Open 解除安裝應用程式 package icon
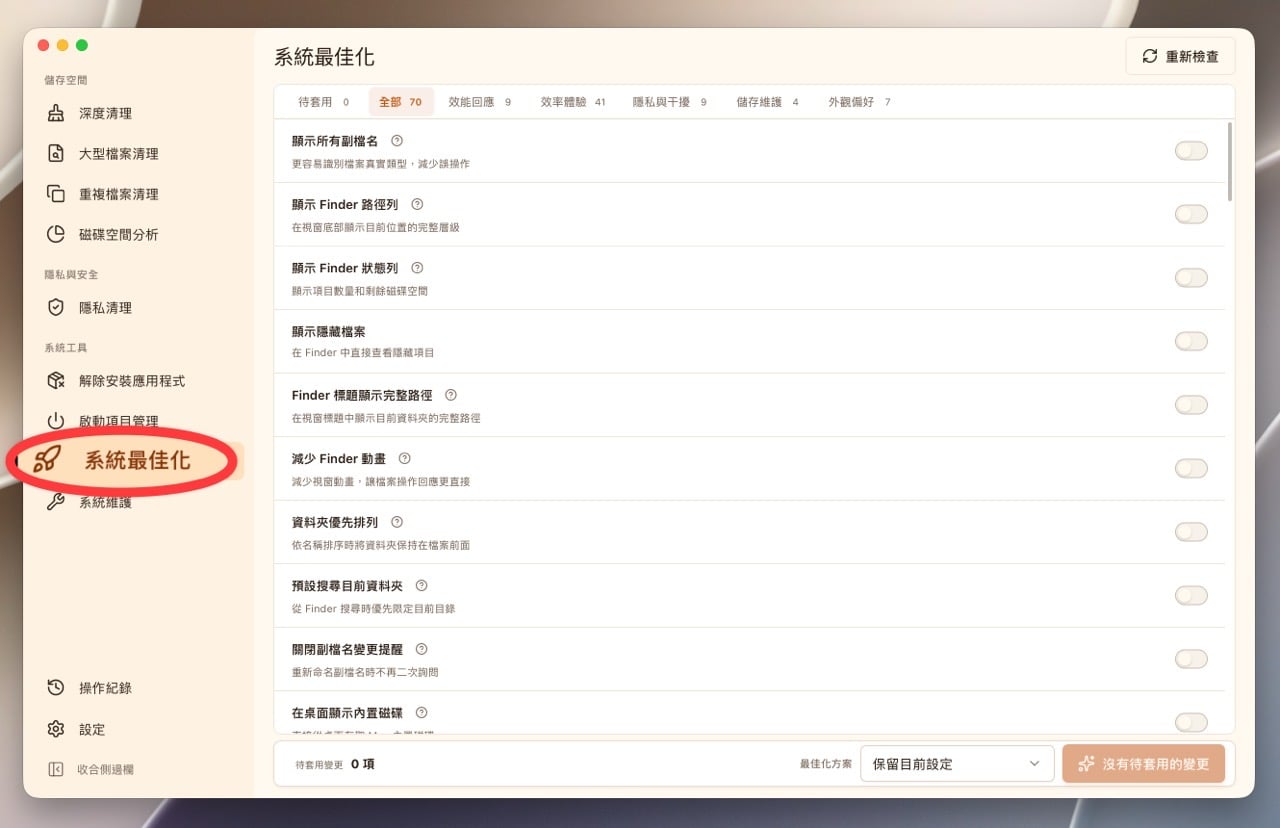 [57, 381]
